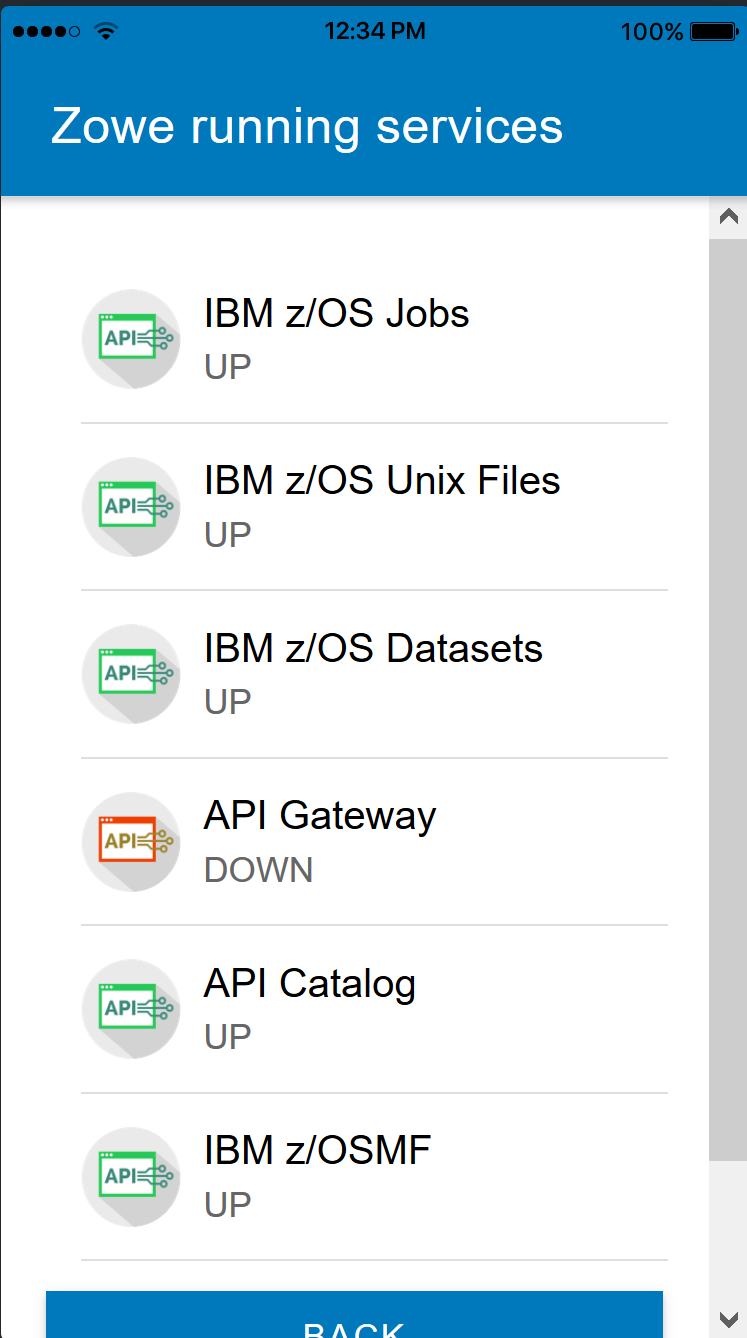This screenshot has width=747, height=1338.
Task: Tap the "Zowe running services" header title
Action: click(307, 127)
